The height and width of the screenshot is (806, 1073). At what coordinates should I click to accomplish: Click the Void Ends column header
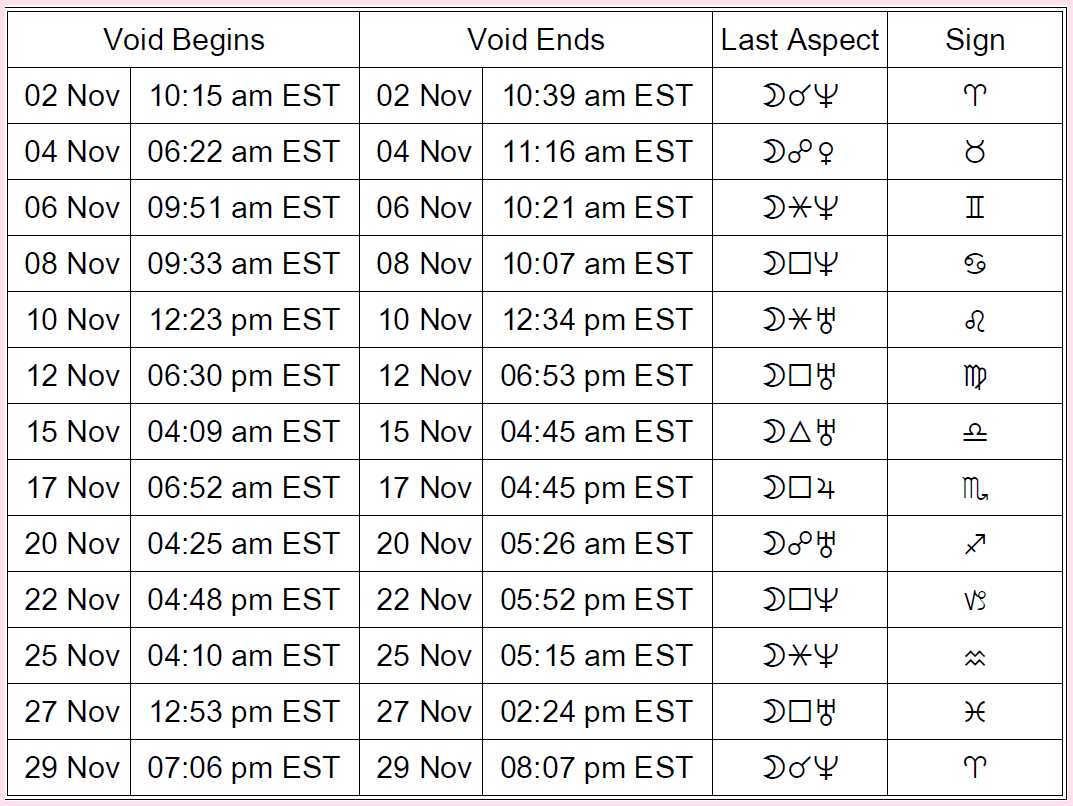point(536,40)
